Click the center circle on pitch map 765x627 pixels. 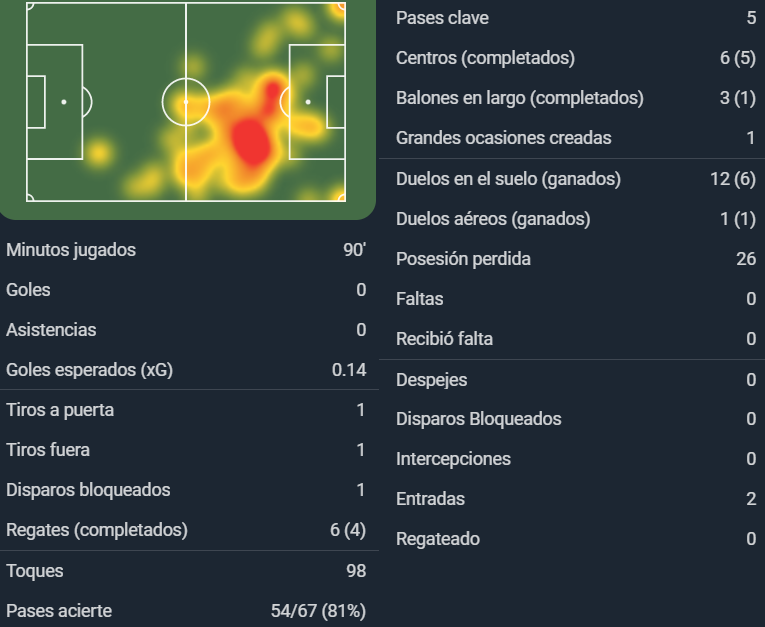pyautogui.click(x=186, y=102)
